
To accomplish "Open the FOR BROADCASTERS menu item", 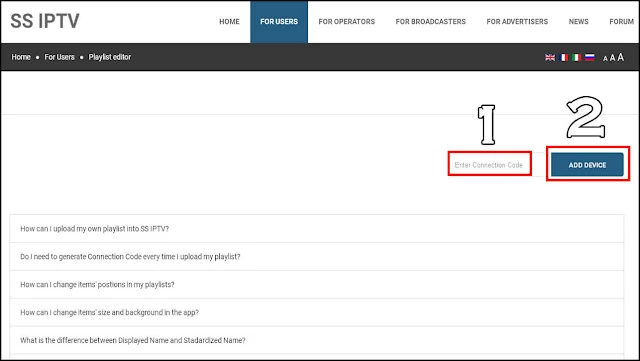I will pyautogui.click(x=431, y=22).
